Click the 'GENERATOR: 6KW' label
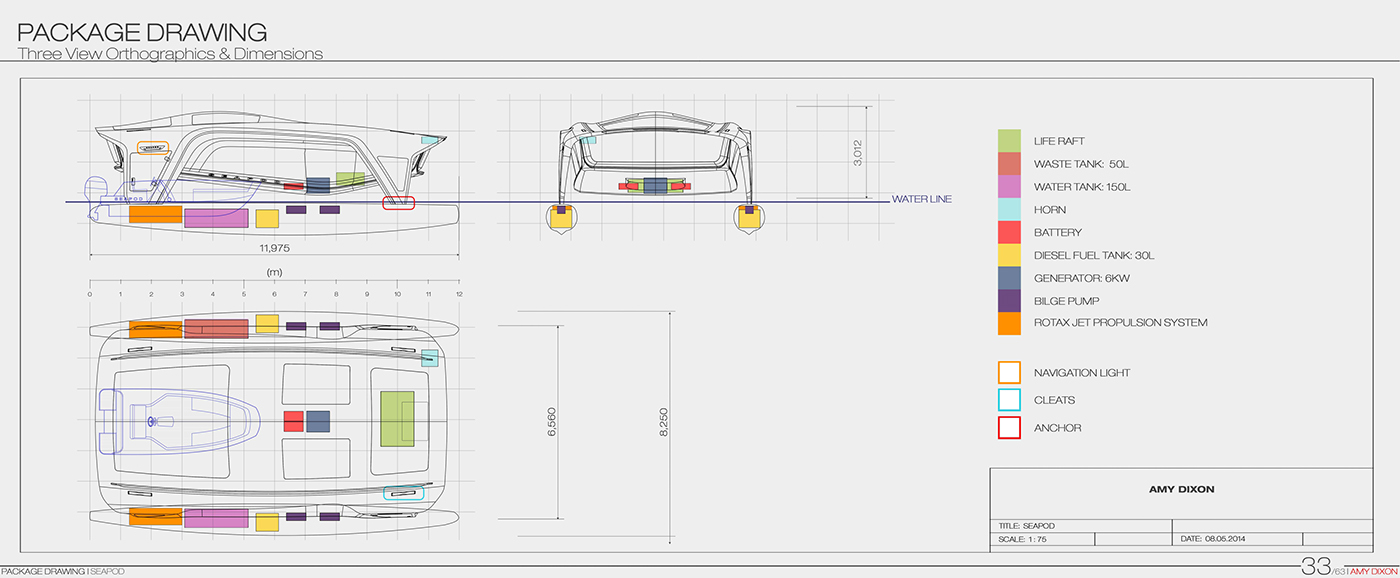This screenshot has height=578, width=1400. [1080, 278]
